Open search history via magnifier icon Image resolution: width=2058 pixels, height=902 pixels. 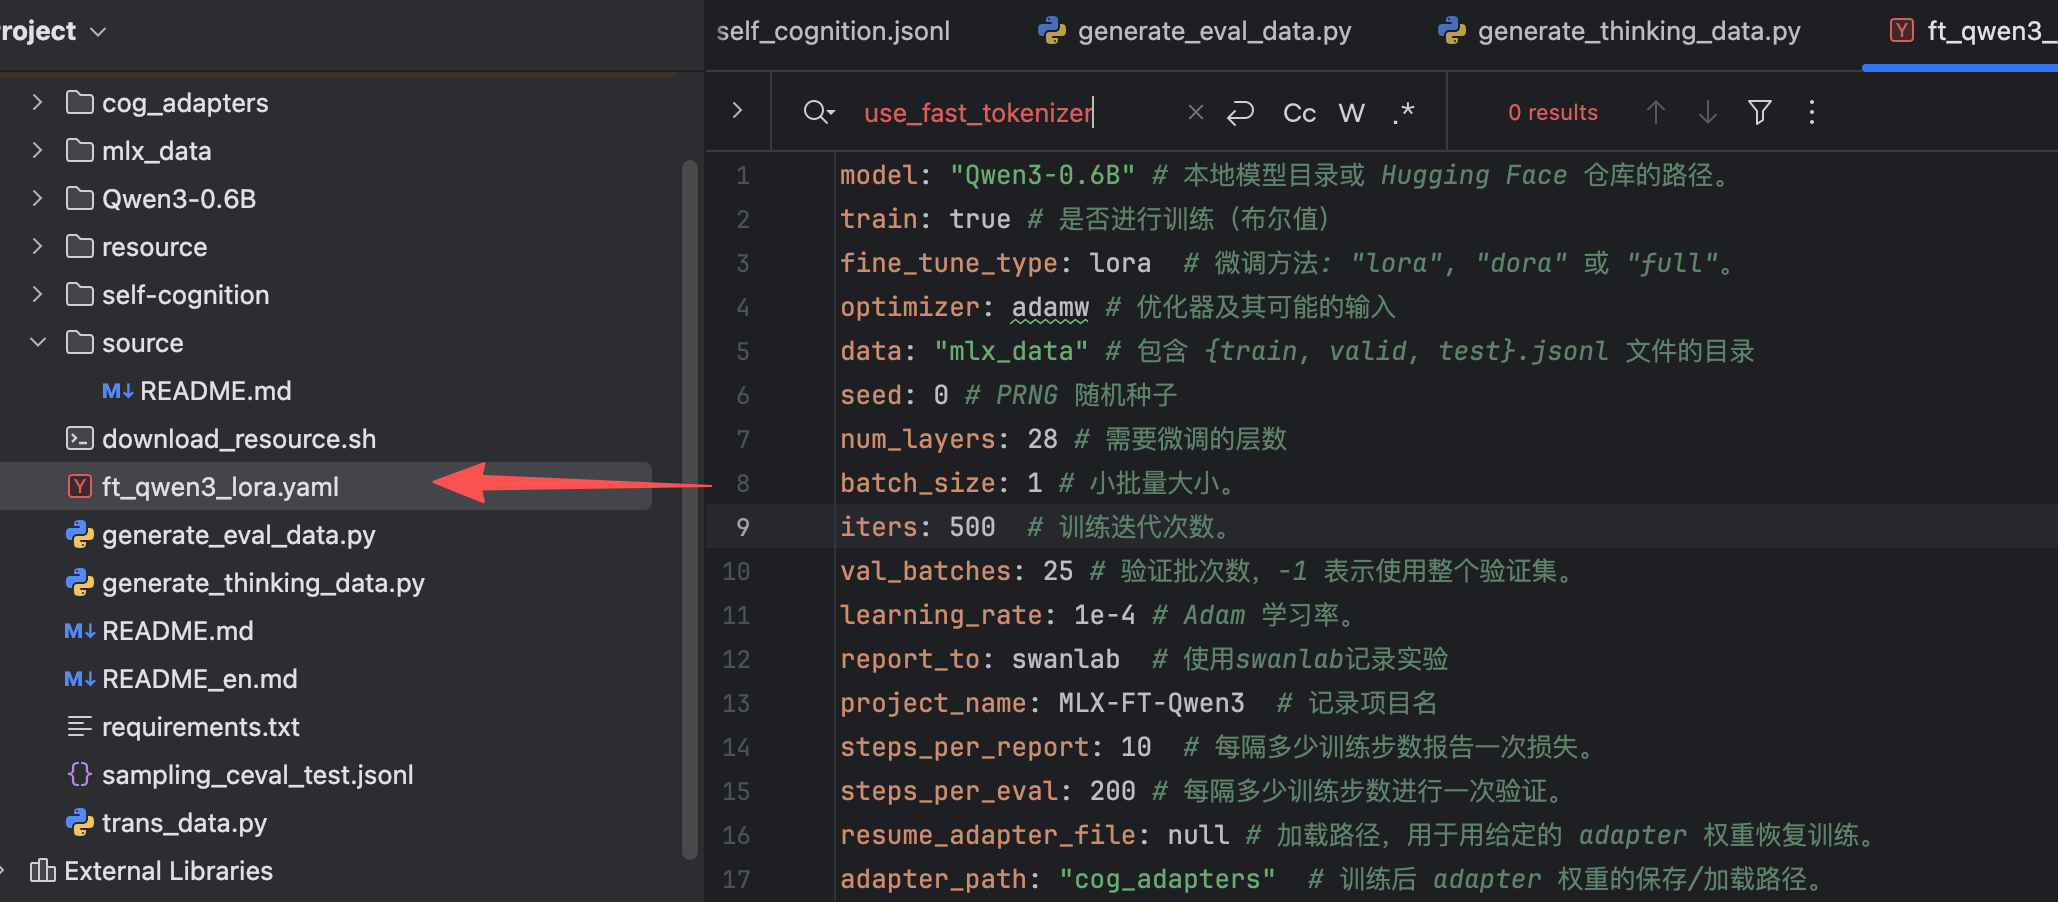pyautogui.click(x=818, y=112)
